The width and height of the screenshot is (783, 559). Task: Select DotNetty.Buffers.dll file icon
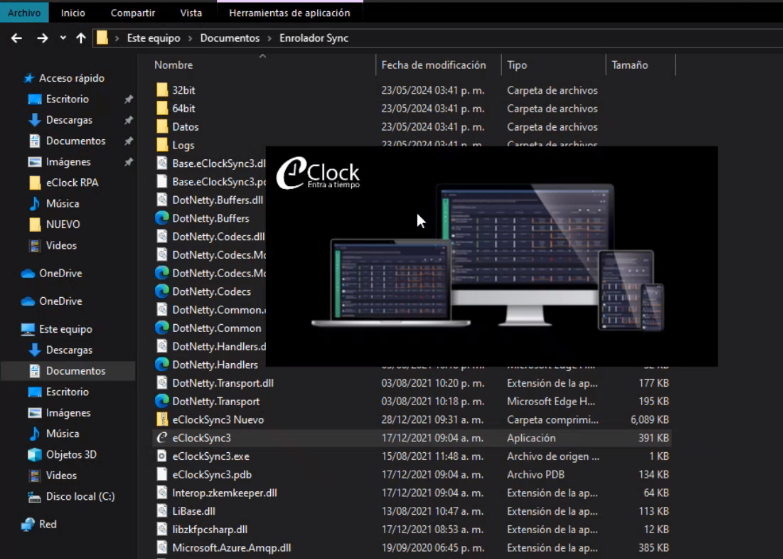(x=162, y=200)
